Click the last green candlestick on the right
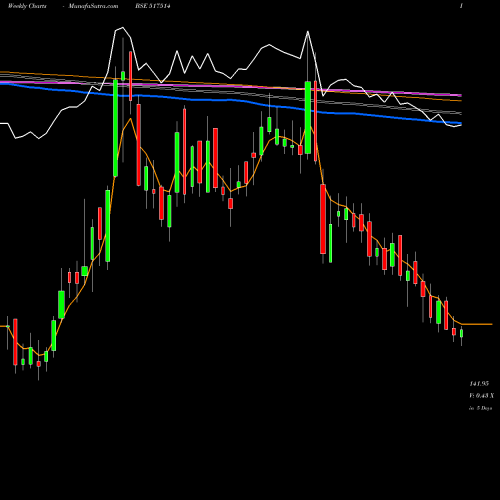 tap(462, 333)
